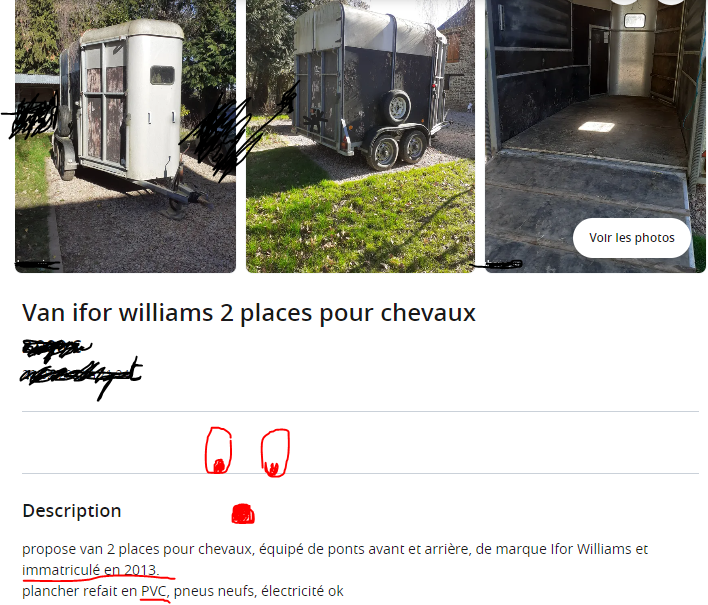
Task: Click the right round button above the interior photo
Action: pos(672,1)
